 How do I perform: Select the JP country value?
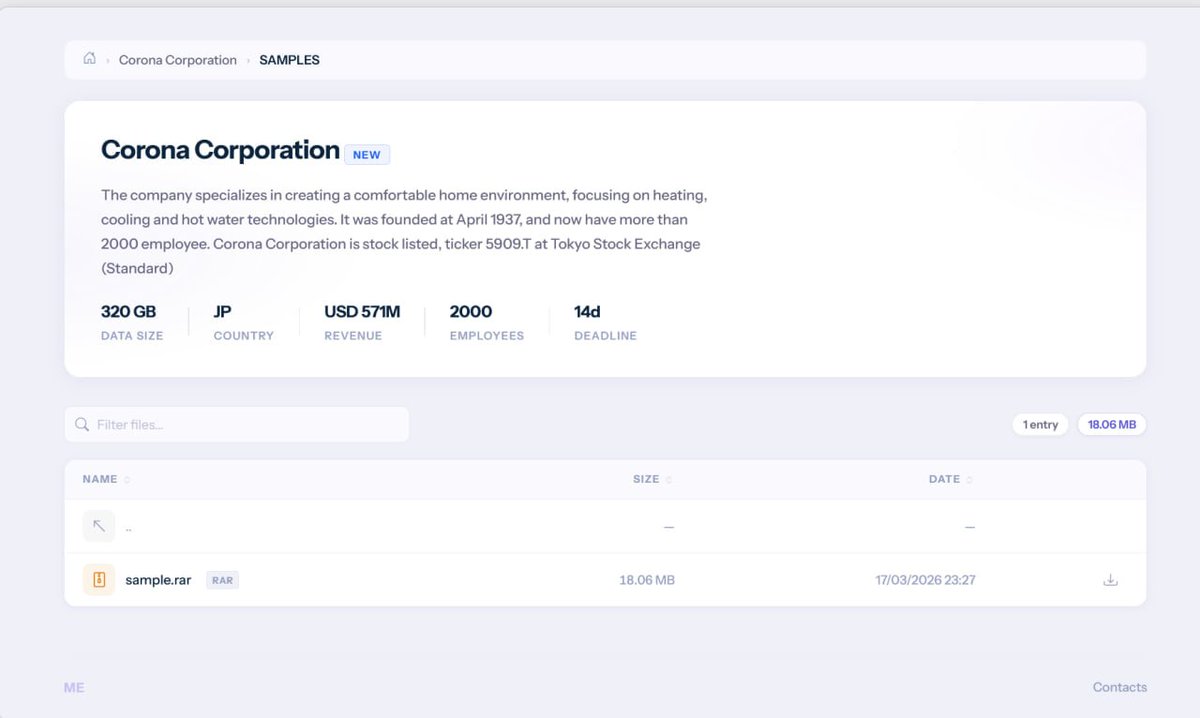click(x=222, y=312)
